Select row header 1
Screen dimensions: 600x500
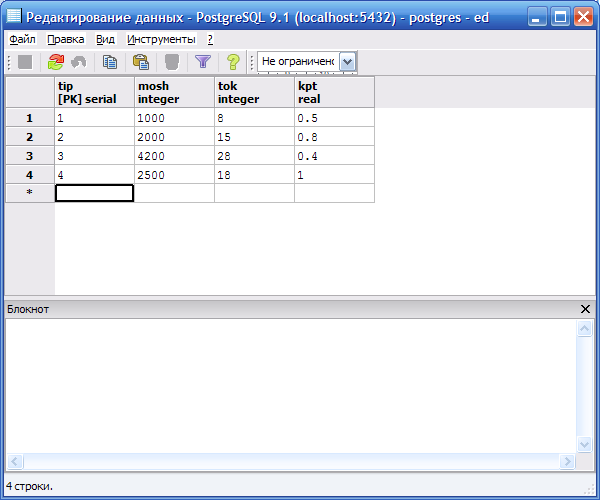pyautogui.click(x=30, y=117)
